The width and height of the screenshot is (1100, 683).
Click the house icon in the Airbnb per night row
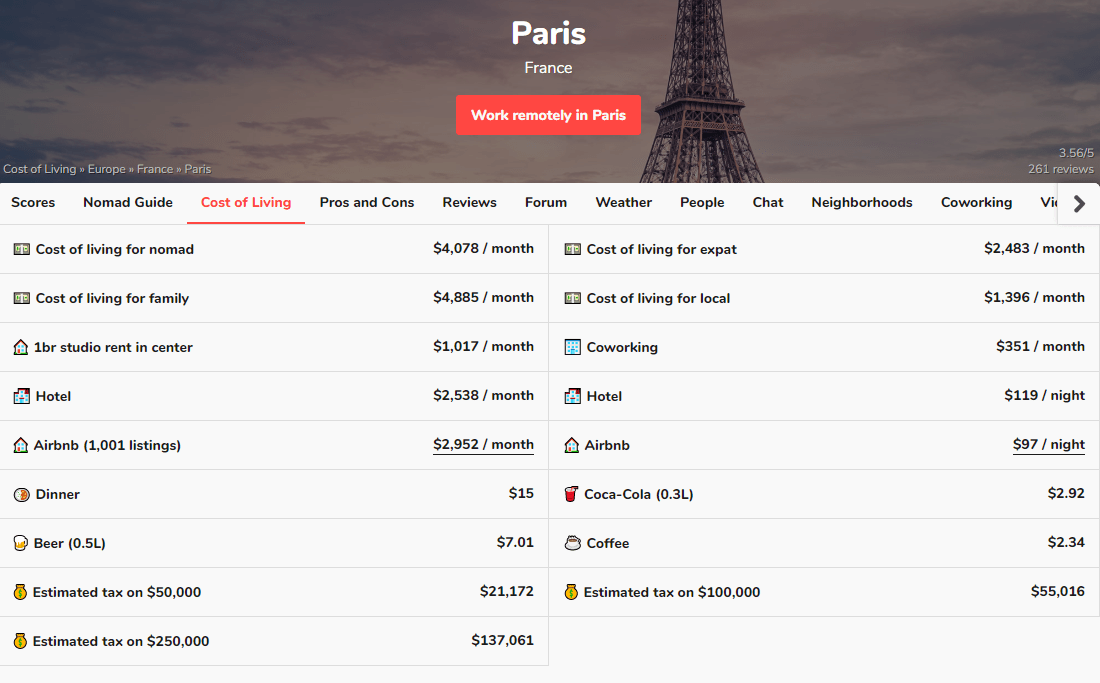(x=572, y=445)
